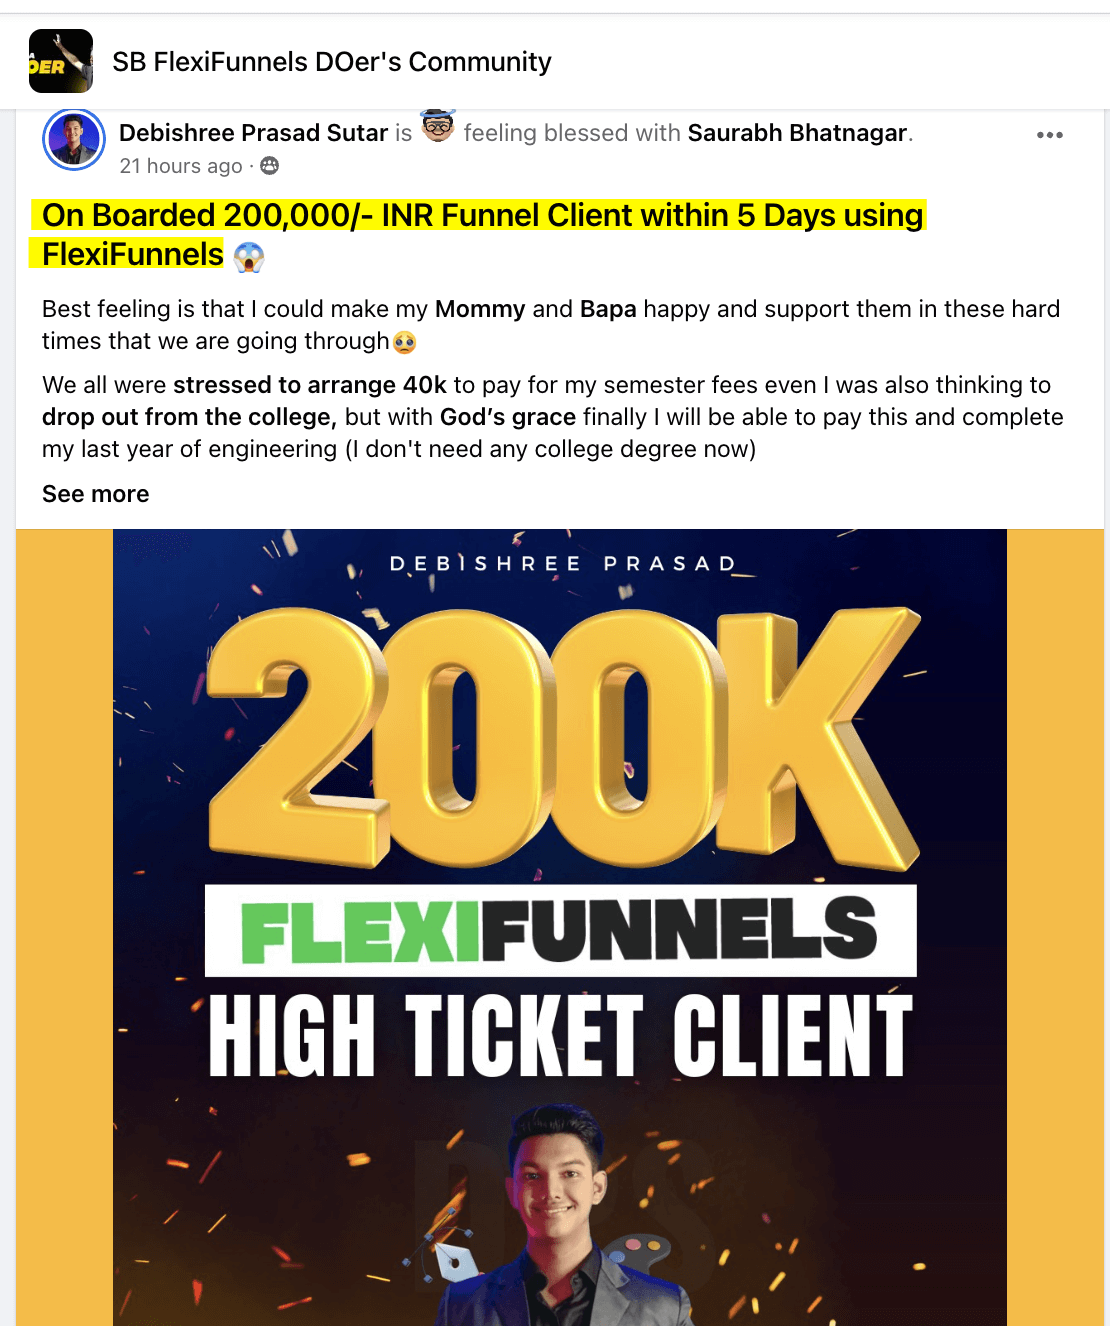Viewport: 1110px width, 1326px height.
Task: Click the feeling blessed emoji icon
Action: 438,127
